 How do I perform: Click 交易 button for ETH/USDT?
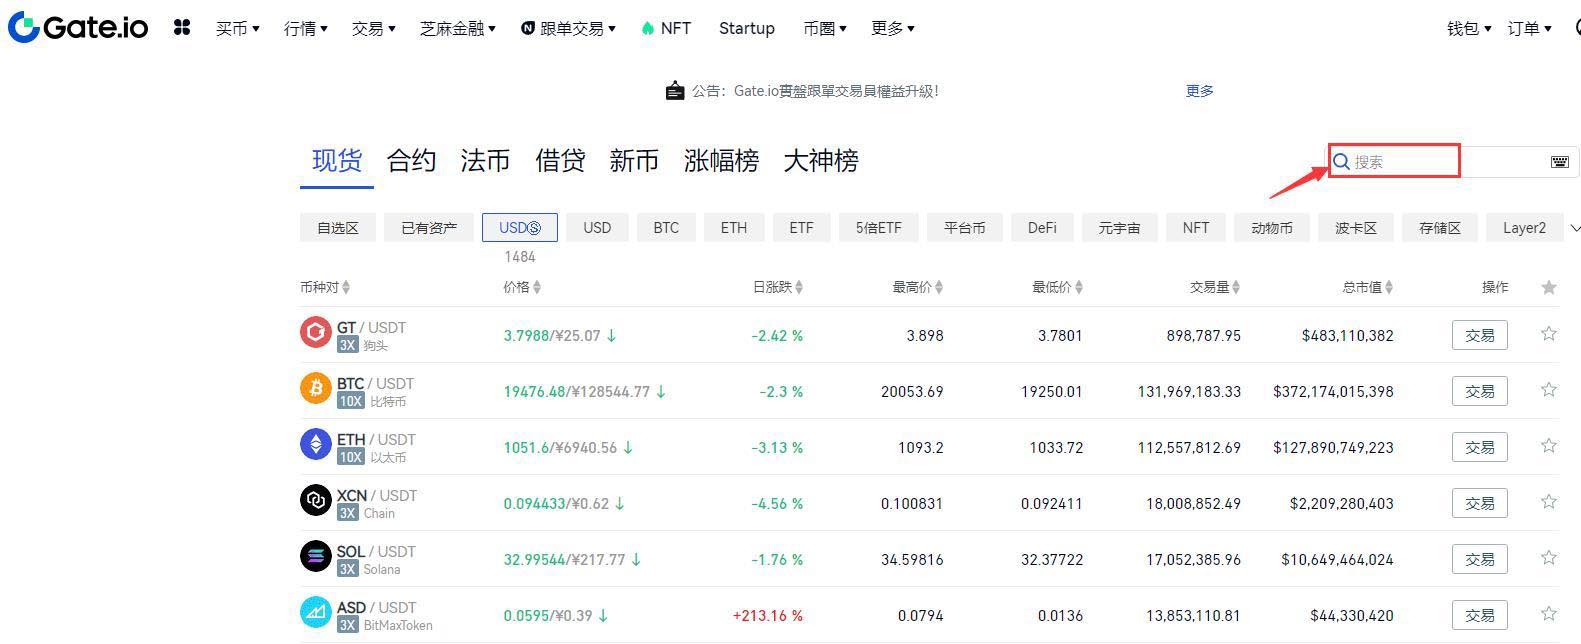click(1479, 447)
